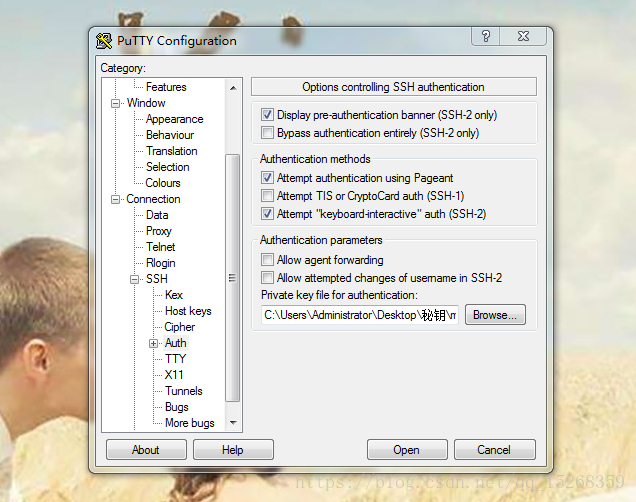Select Translation category
This screenshot has width=636, height=502.
pos(172,151)
